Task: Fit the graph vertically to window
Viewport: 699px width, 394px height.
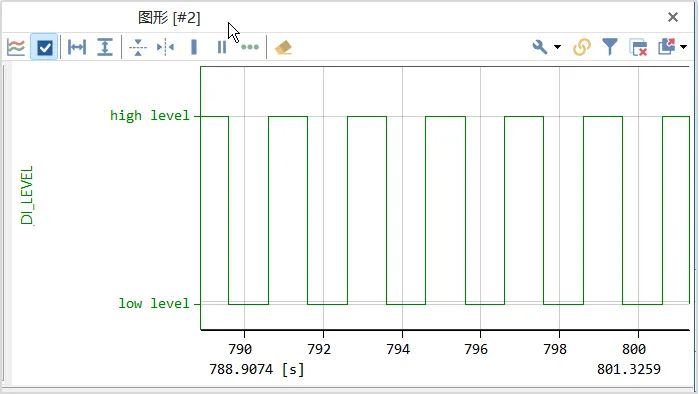Action: [105, 47]
